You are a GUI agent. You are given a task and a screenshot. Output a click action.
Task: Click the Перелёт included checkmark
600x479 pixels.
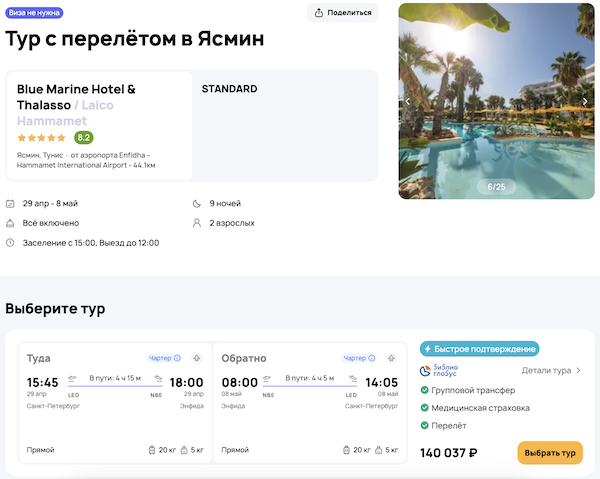coord(425,425)
